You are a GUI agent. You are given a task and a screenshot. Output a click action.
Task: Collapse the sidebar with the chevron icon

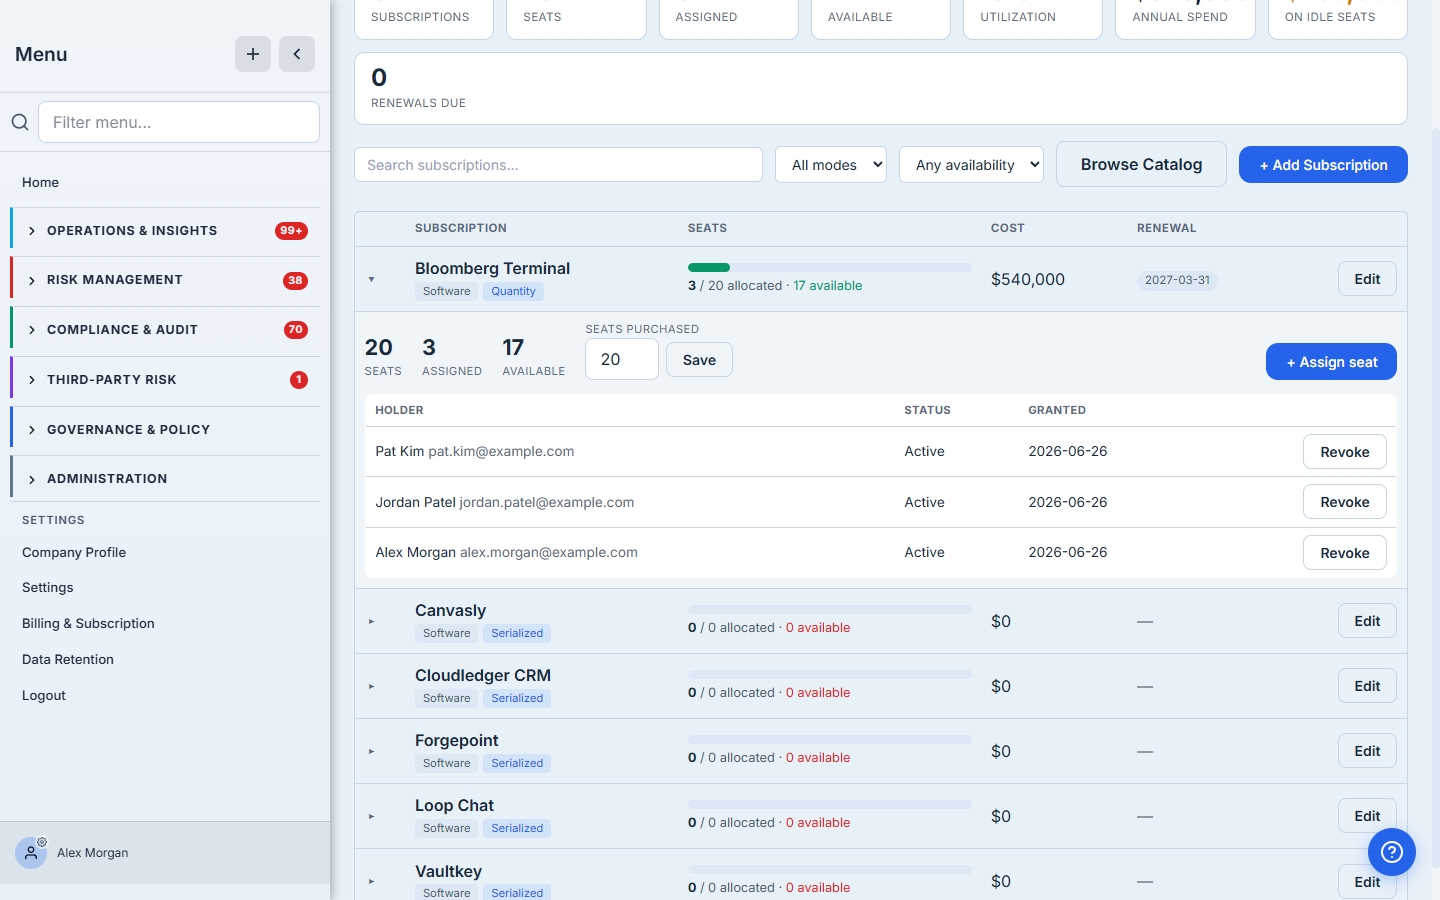pyautogui.click(x=297, y=54)
